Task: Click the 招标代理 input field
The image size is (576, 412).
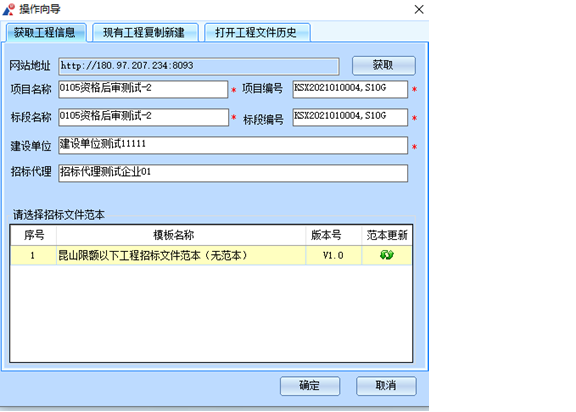Action: coord(233,173)
